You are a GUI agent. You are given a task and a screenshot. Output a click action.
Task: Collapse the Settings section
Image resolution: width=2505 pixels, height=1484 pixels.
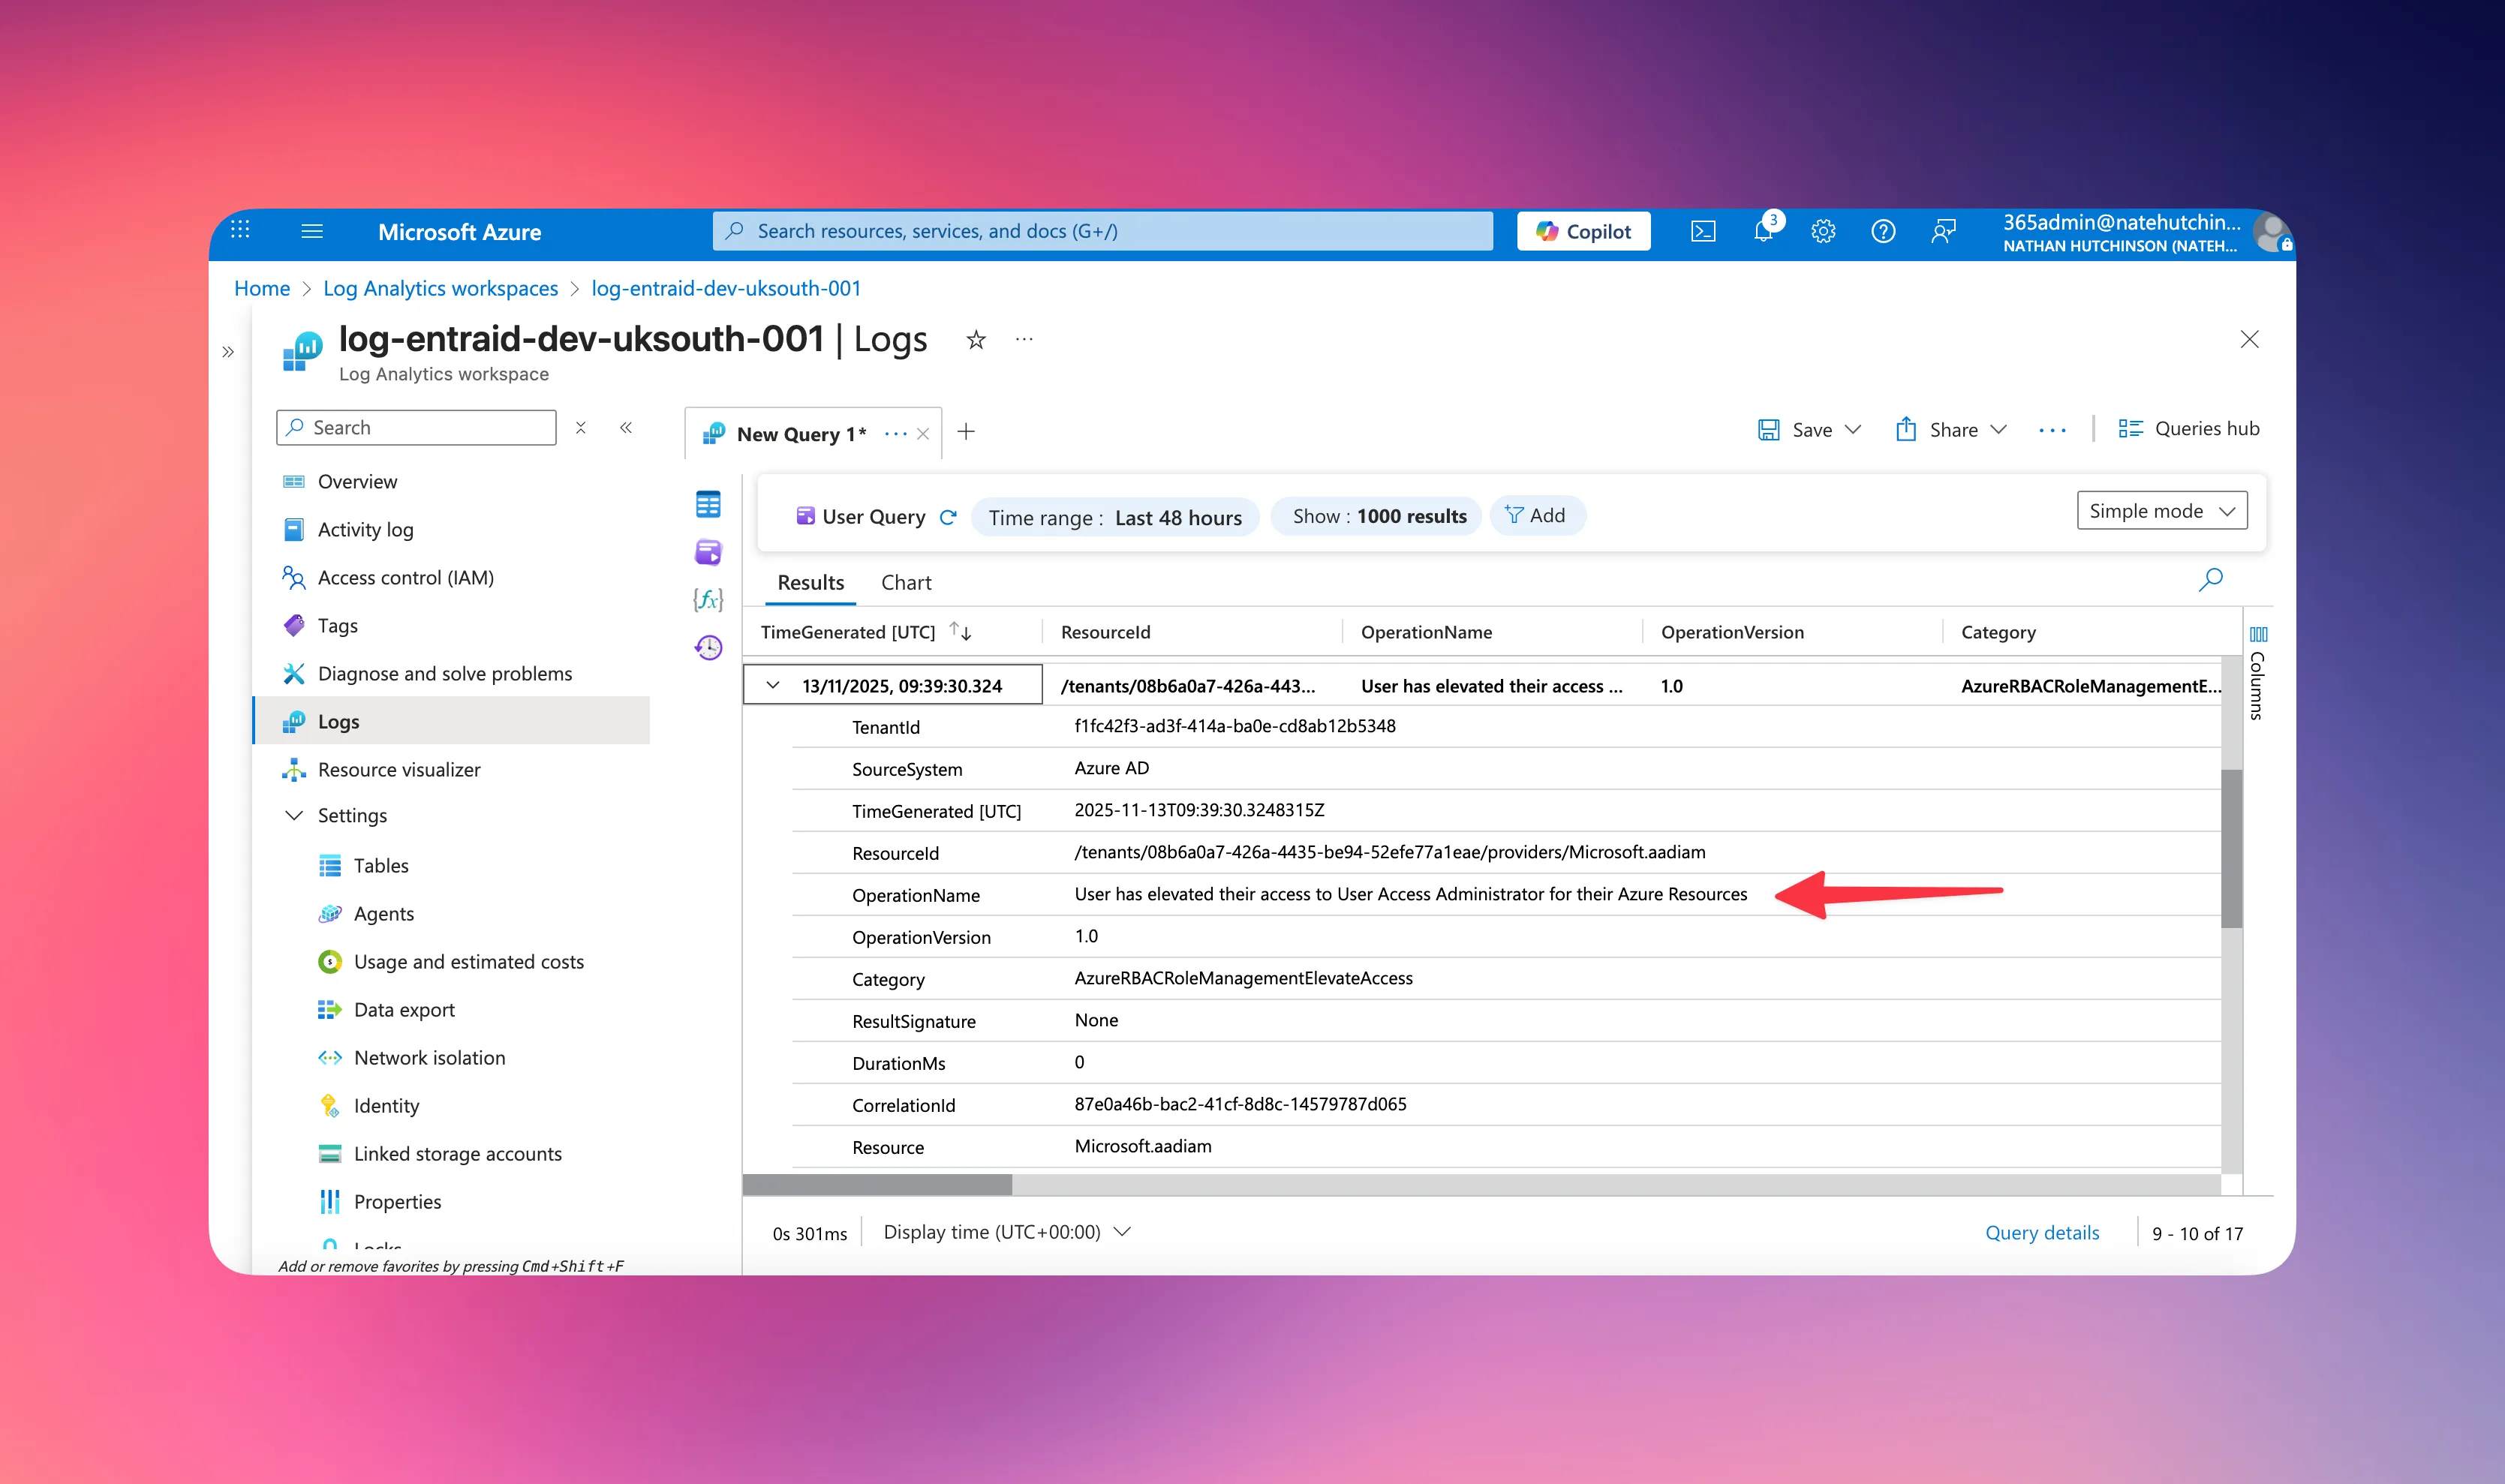pyautogui.click(x=294, y=816)
